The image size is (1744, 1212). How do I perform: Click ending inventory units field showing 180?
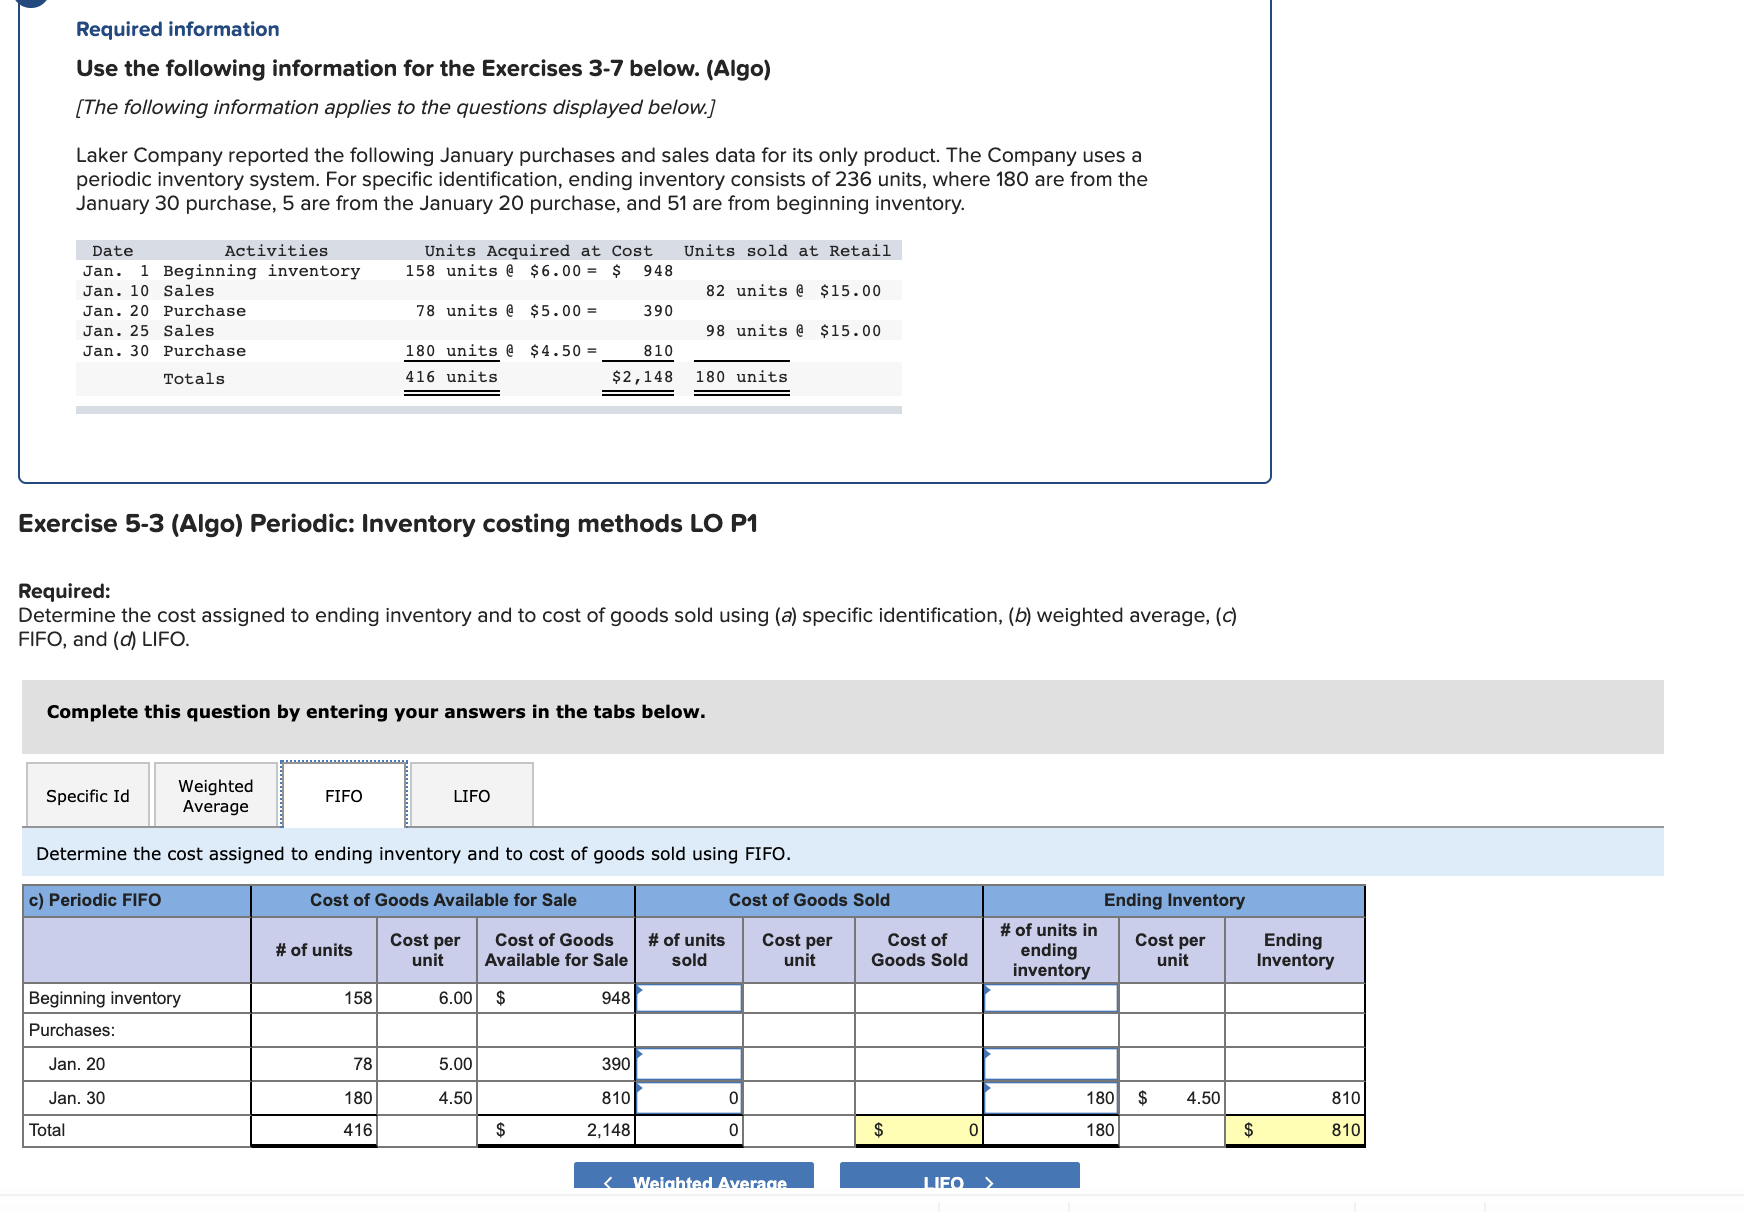click(1051, 1098)
